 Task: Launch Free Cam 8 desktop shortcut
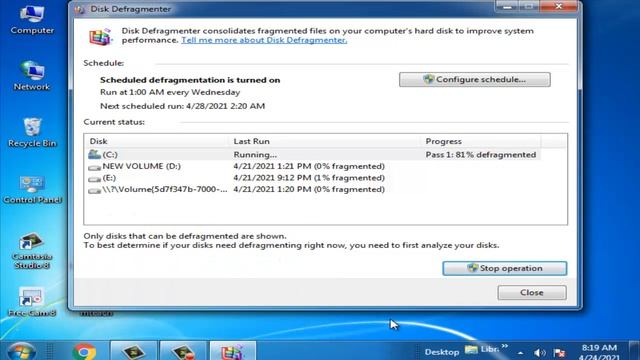tap(32, 302)
